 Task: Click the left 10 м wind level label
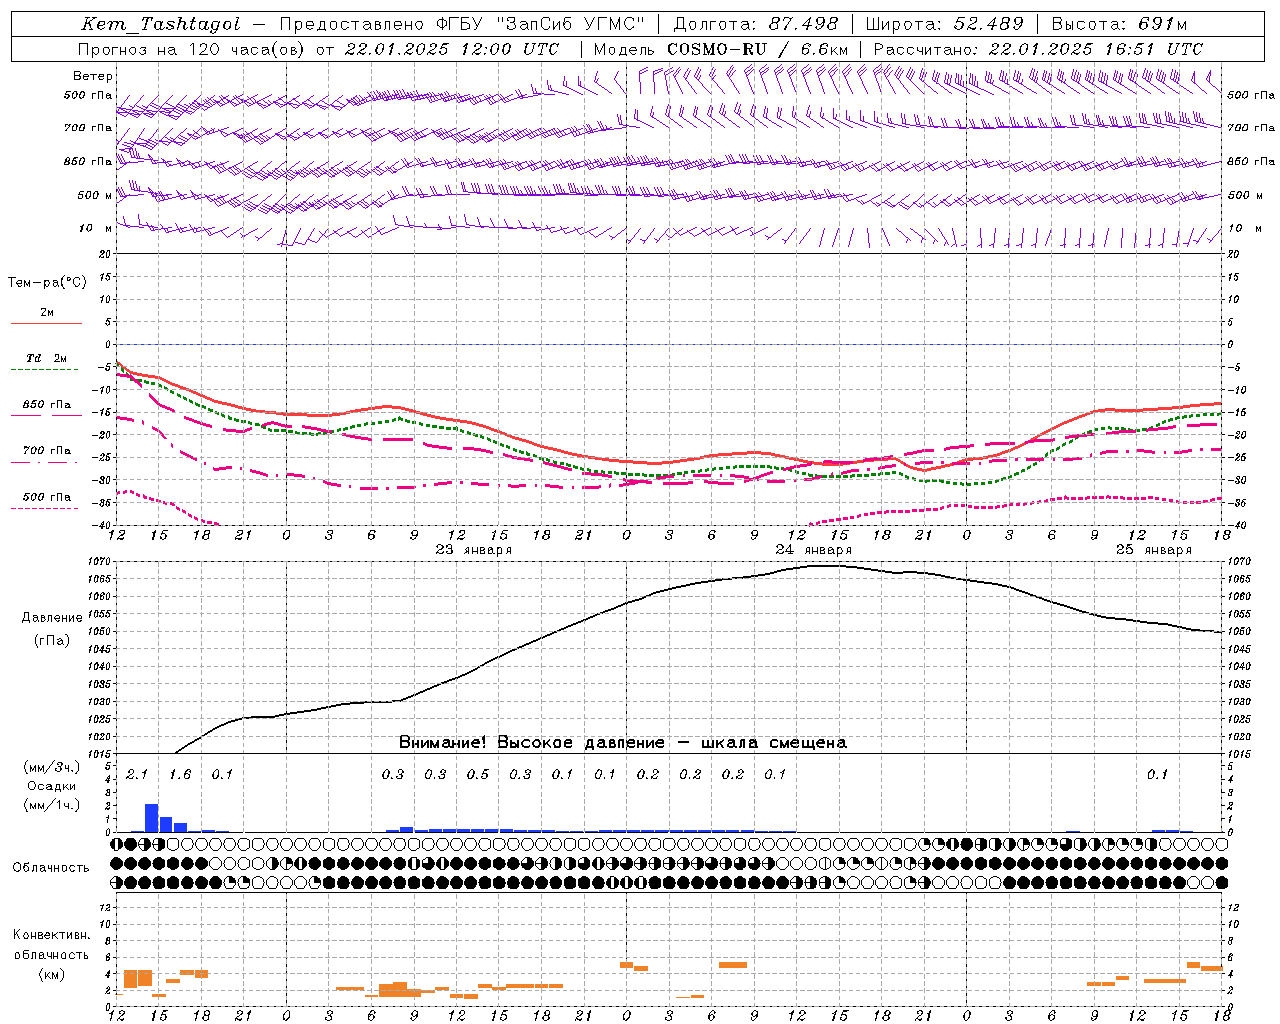(x=96, y=228)
